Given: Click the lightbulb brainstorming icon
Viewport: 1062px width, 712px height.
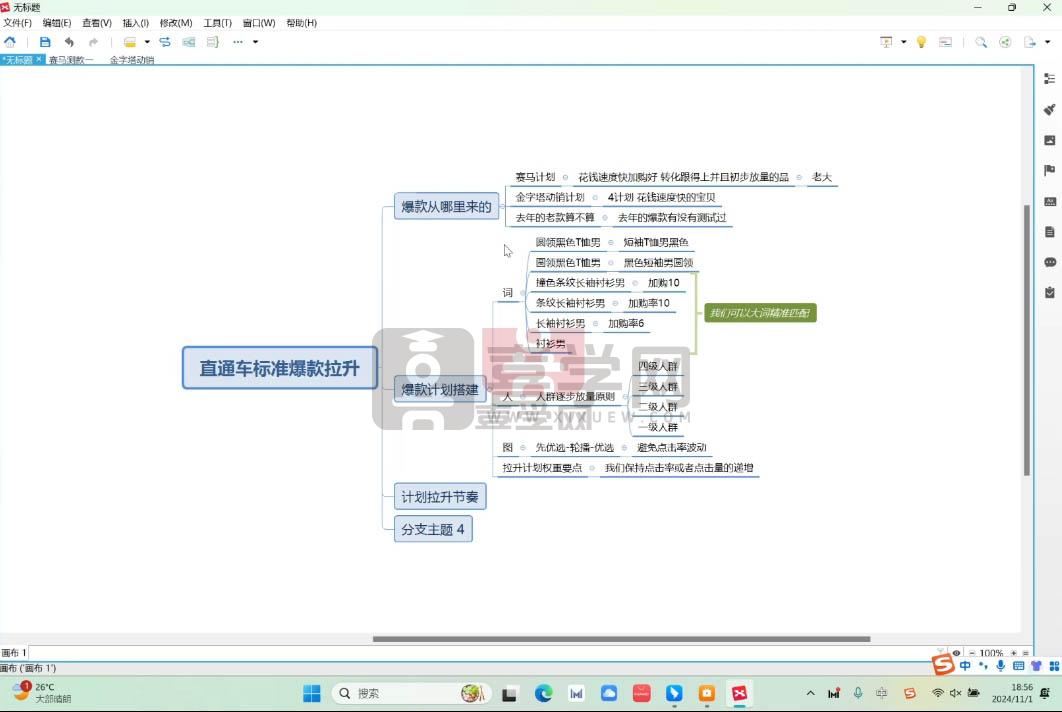Looking at the screenshot, I should 921,42.
